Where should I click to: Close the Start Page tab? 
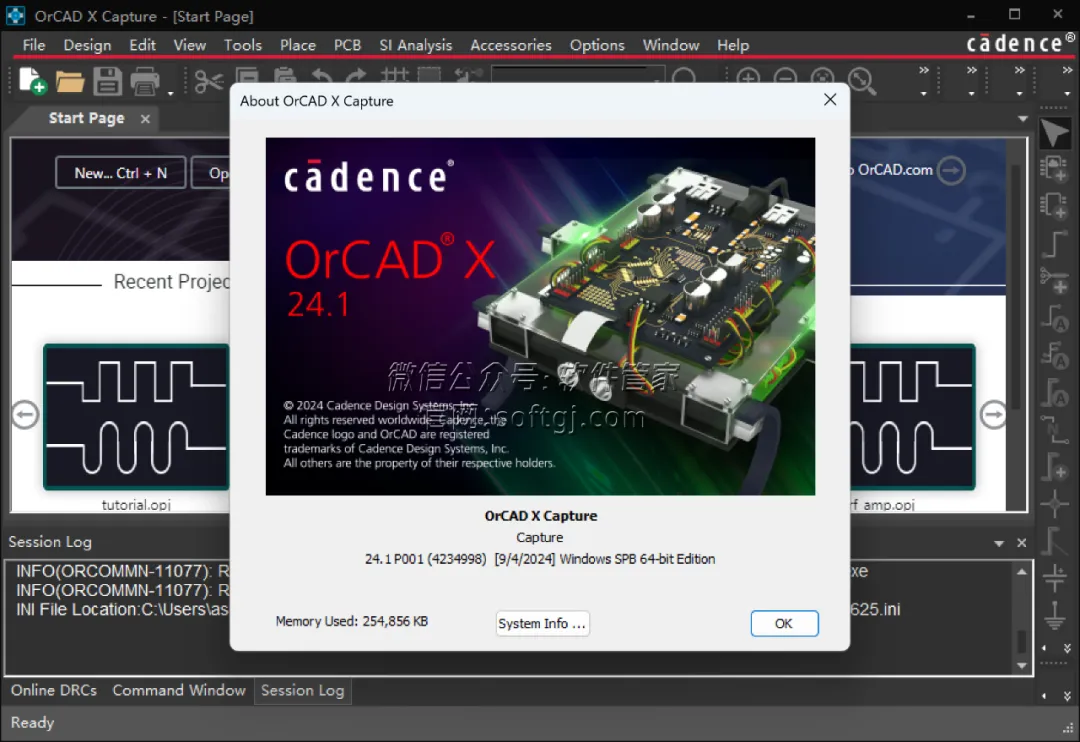click(x=145, y=118)
